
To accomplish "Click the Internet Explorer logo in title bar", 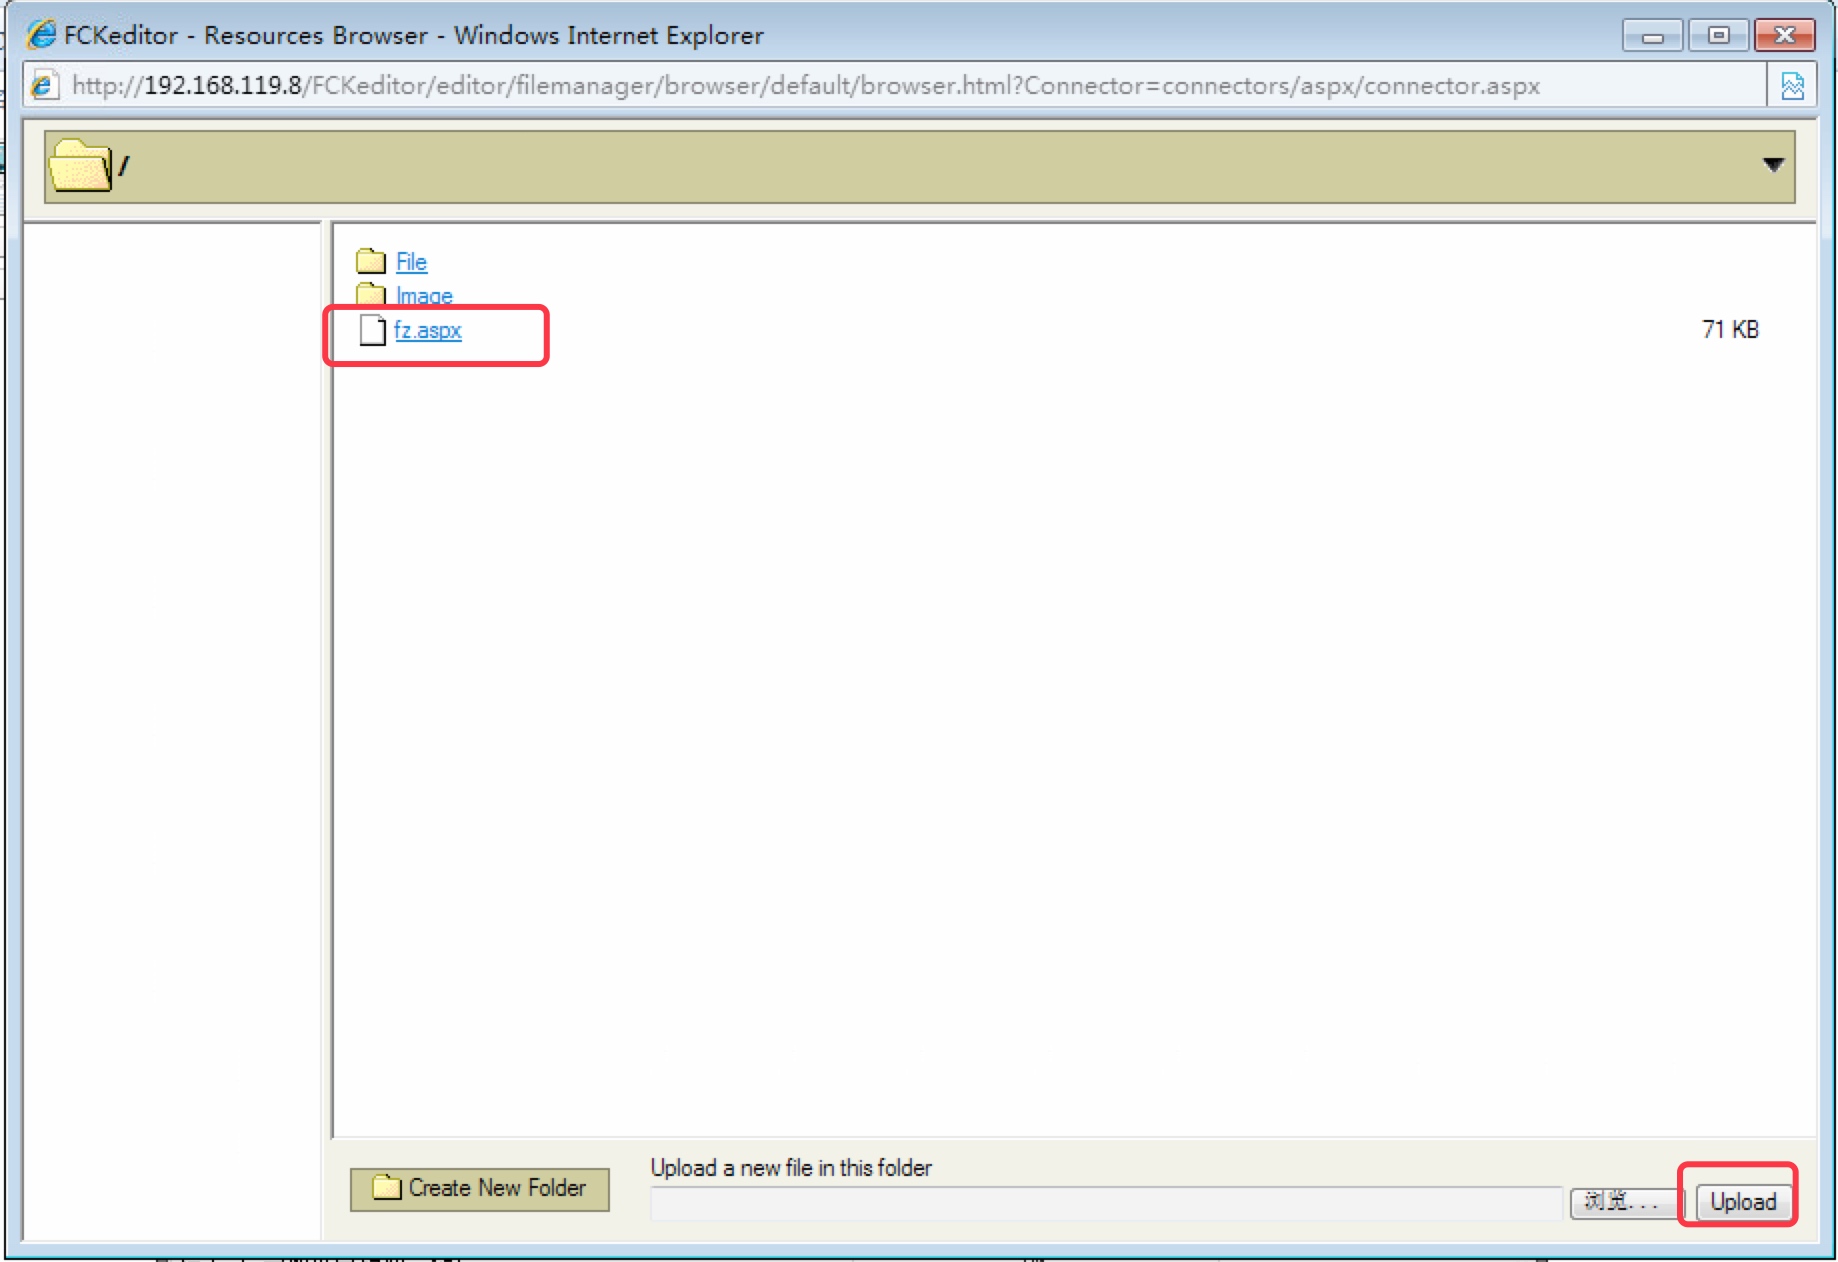I will tap(41, 35).
